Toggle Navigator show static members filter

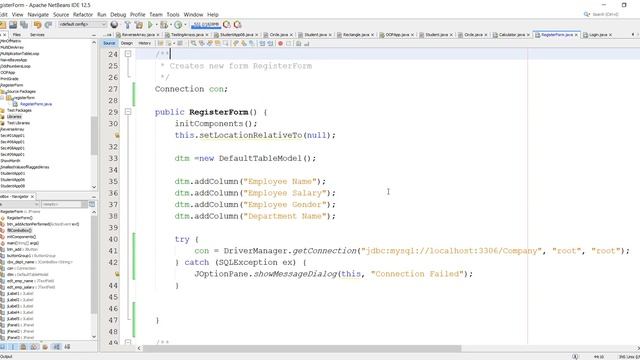(x=23, y=347)
